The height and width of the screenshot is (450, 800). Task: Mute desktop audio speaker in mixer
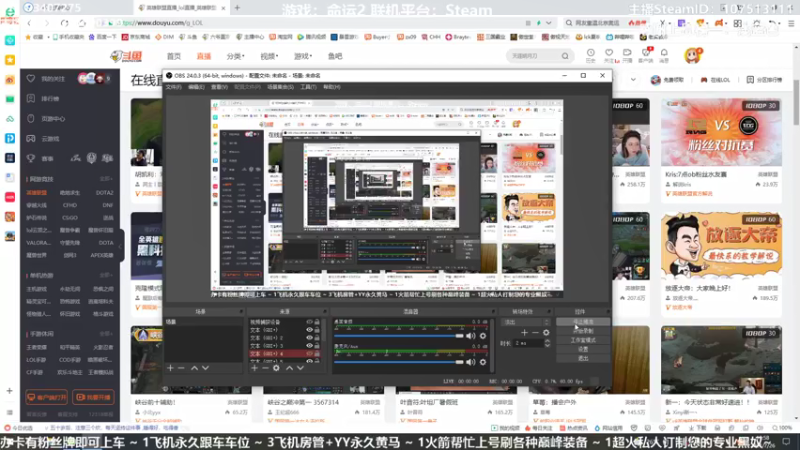(x=470, y=336)
